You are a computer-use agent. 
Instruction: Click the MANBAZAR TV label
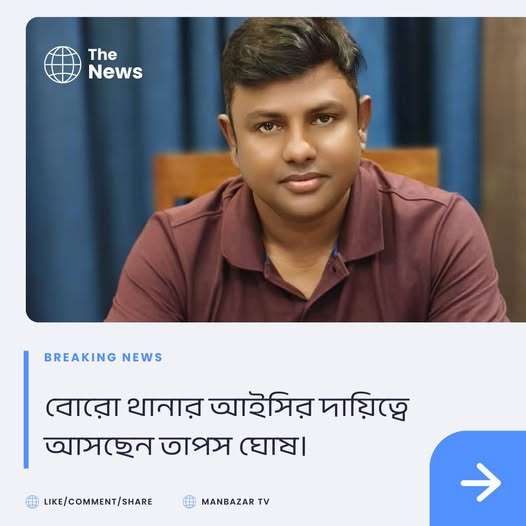point(235,502)
